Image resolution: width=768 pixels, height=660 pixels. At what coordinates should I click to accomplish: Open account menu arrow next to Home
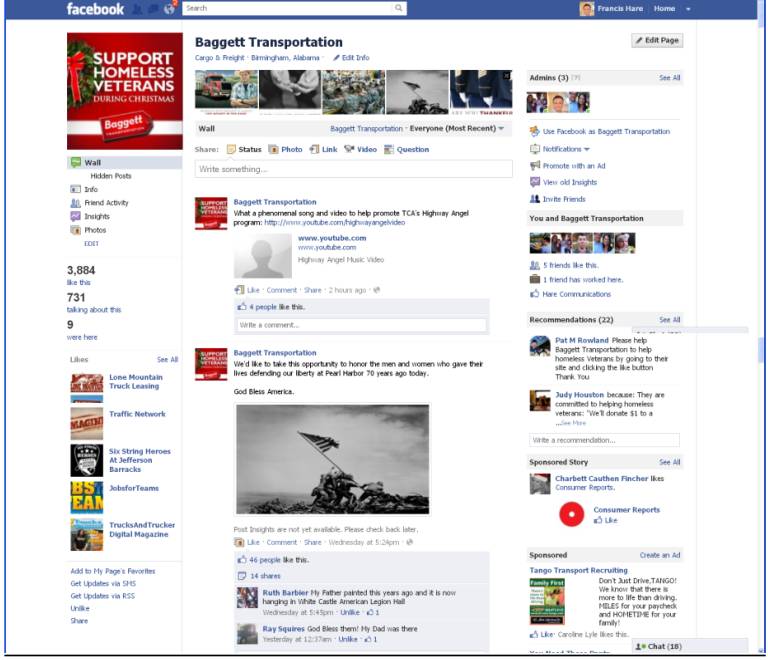click(x=688, y=9)
